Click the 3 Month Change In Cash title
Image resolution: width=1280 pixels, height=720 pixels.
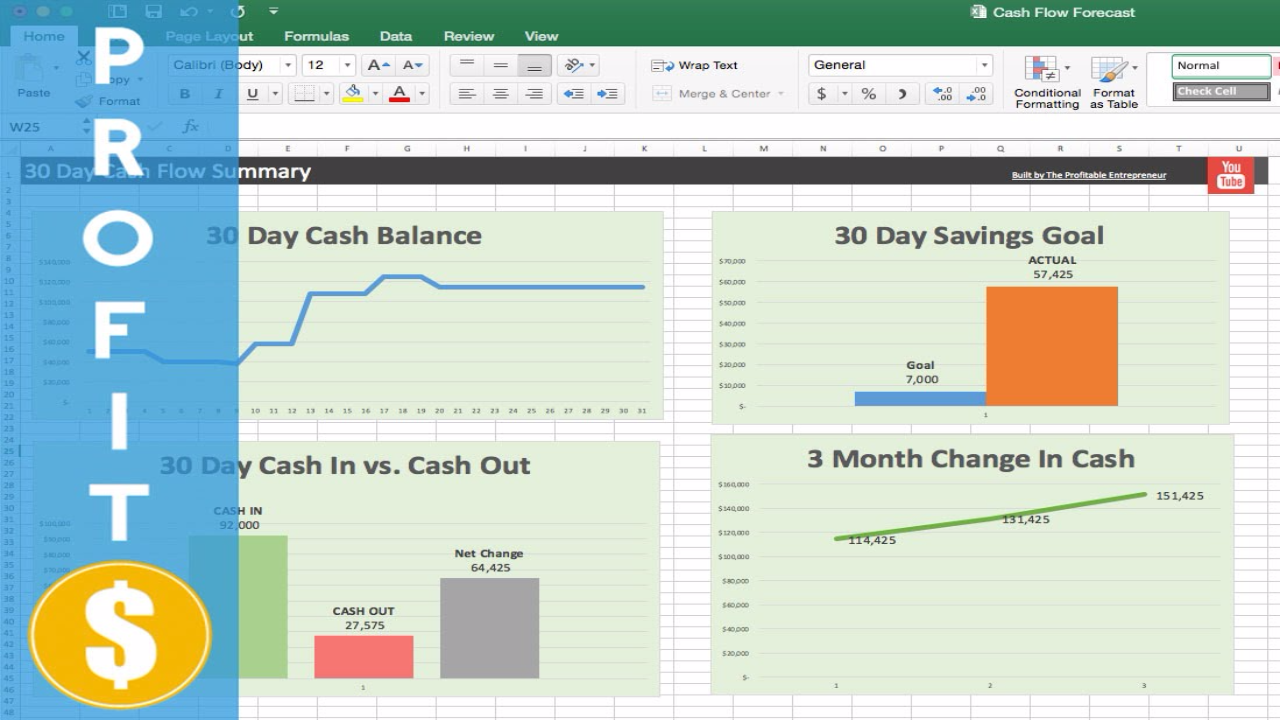(971, 459)
